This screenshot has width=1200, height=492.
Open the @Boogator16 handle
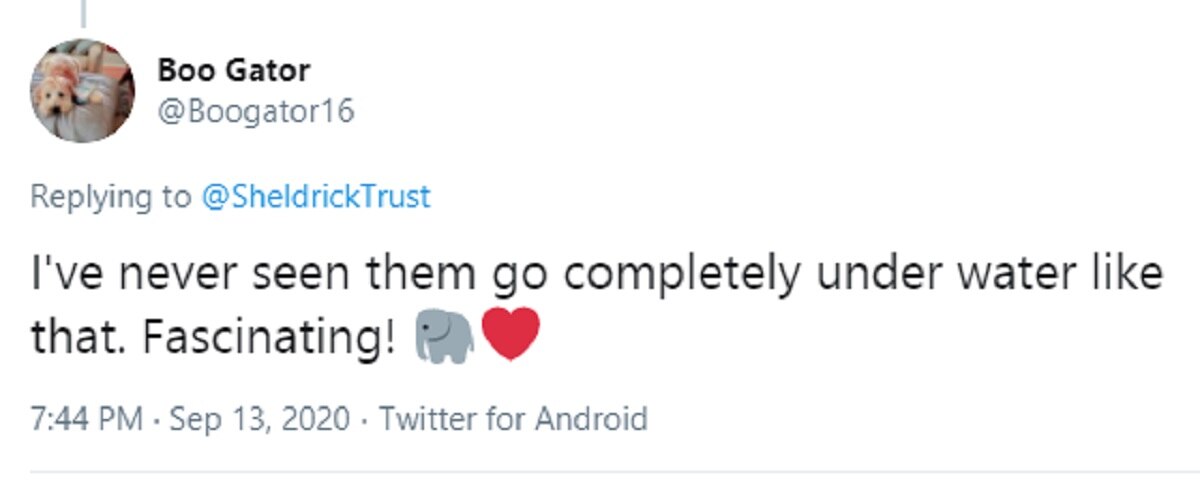pos(255,110)
